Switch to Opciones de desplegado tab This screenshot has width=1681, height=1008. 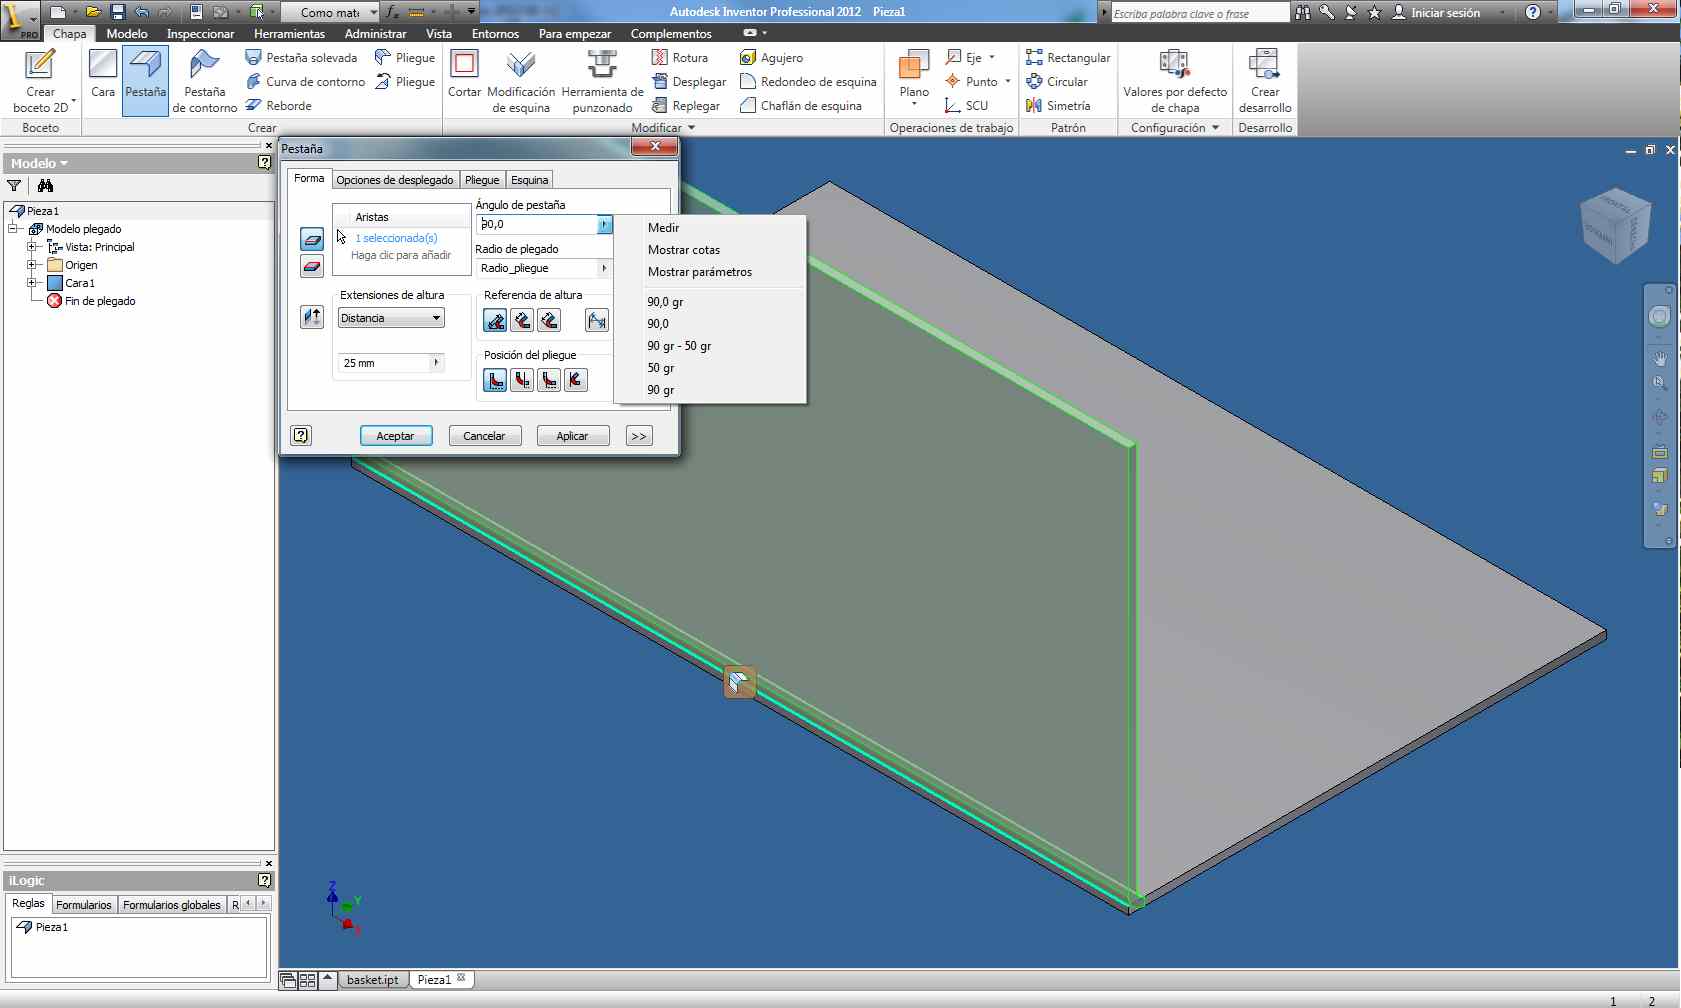click(x=395, y=180)
